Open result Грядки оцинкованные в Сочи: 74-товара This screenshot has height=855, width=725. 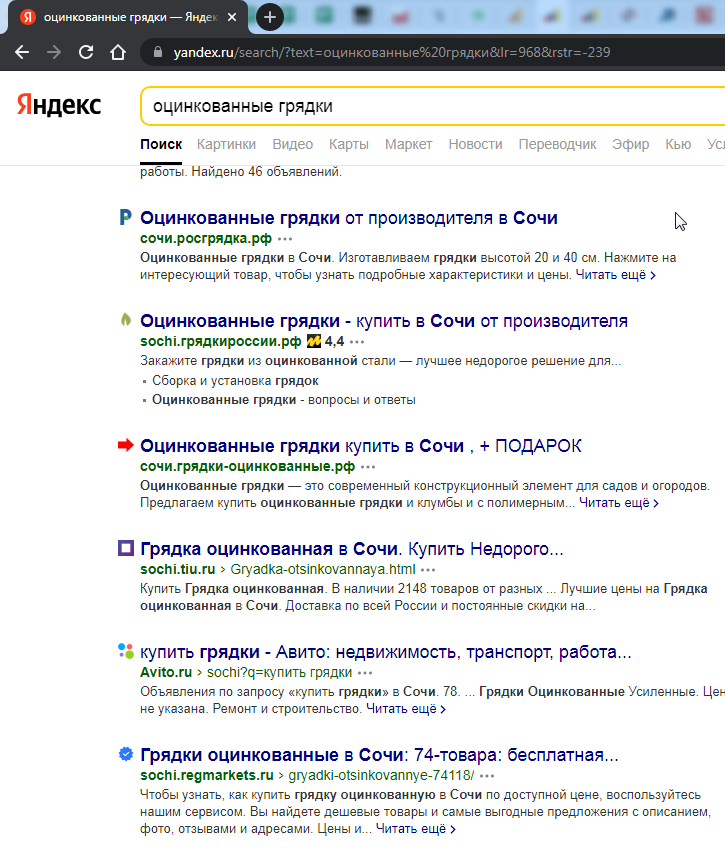(x=379, y=755)
